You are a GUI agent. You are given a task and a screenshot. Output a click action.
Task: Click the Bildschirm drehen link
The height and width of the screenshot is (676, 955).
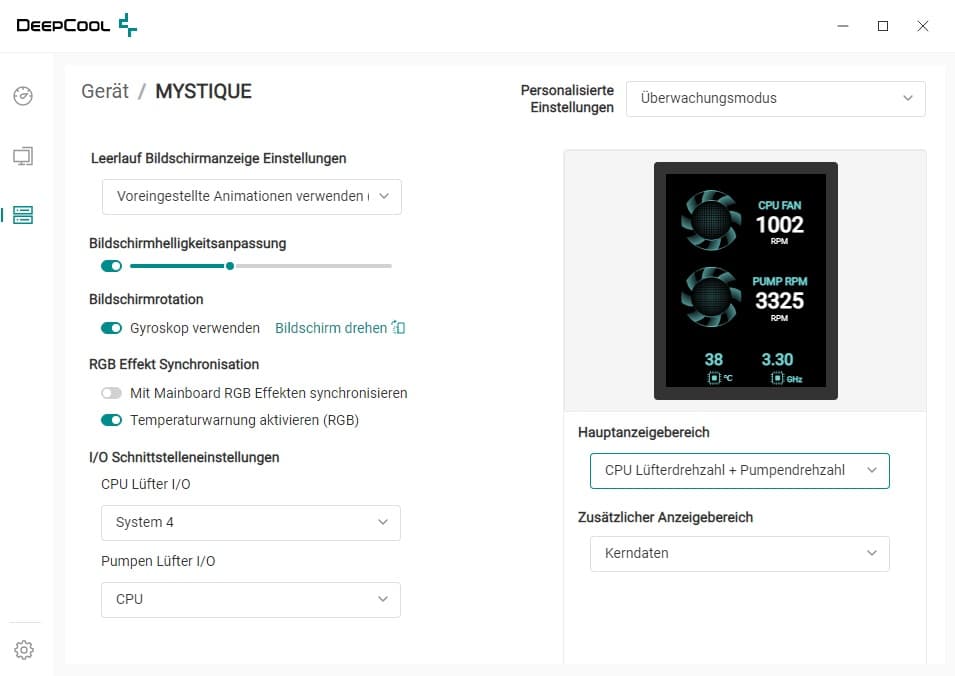[x=331, y=328]
